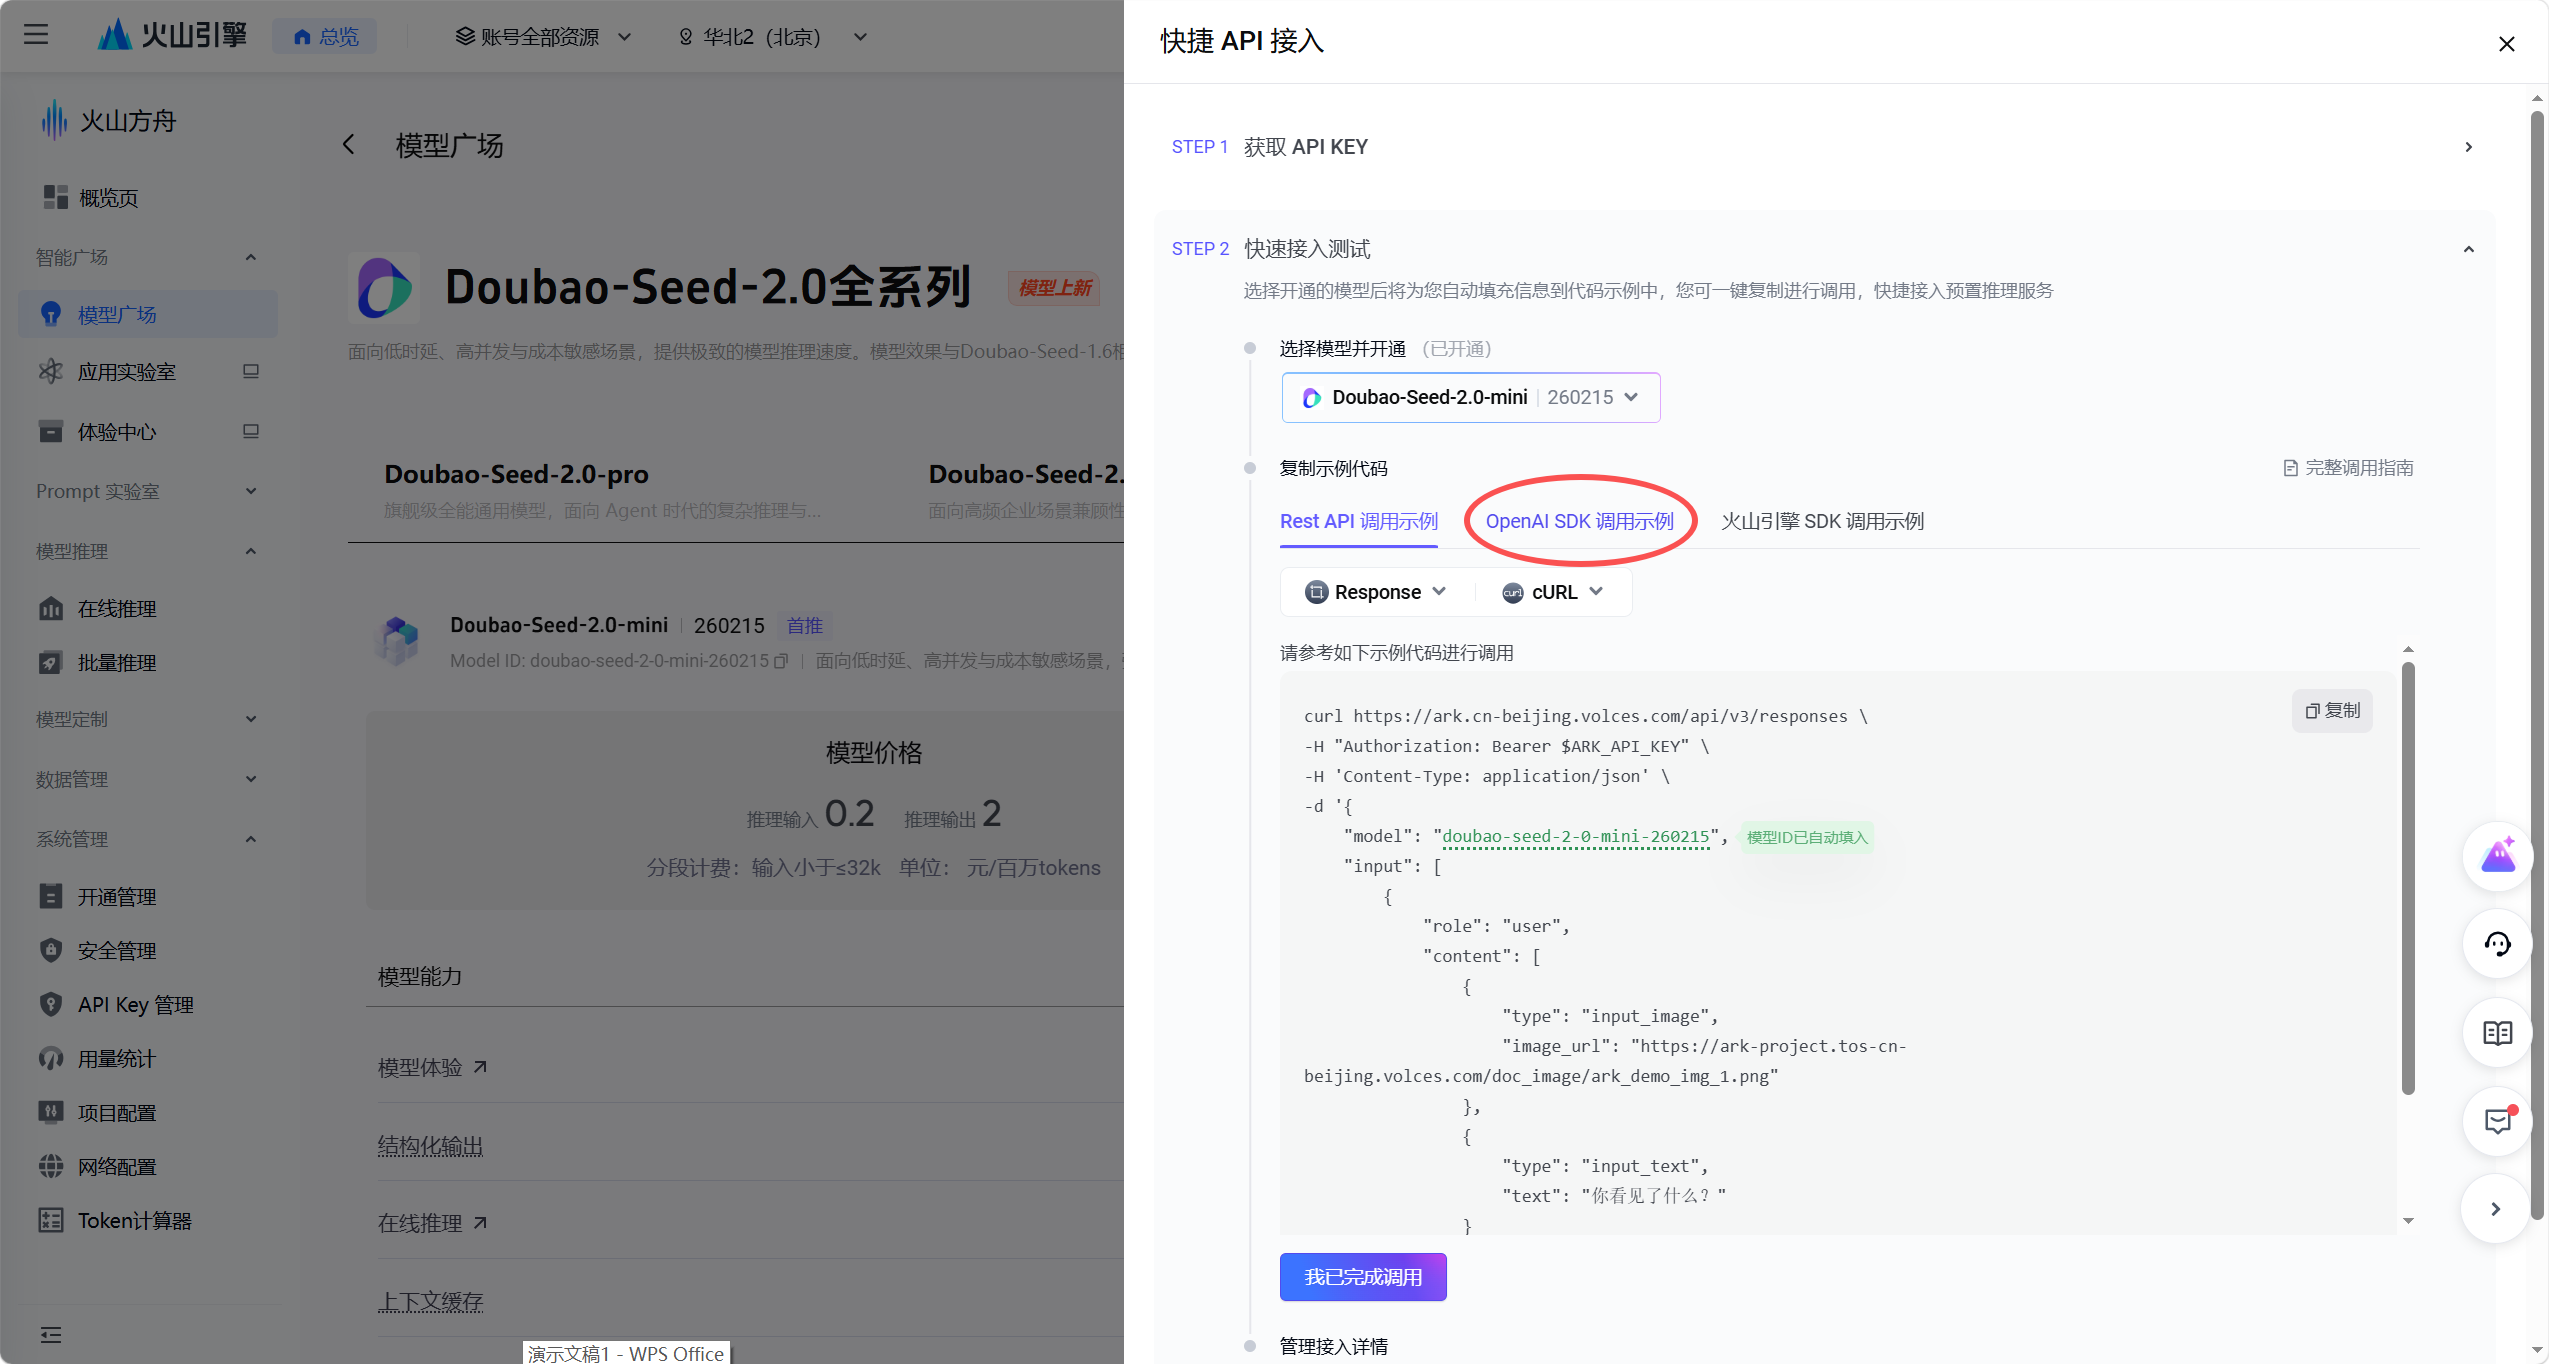The image size is (2549, 1364).
Task: Open the 在线推理 link under 模型能力
Action: [x=433, y=1223]
